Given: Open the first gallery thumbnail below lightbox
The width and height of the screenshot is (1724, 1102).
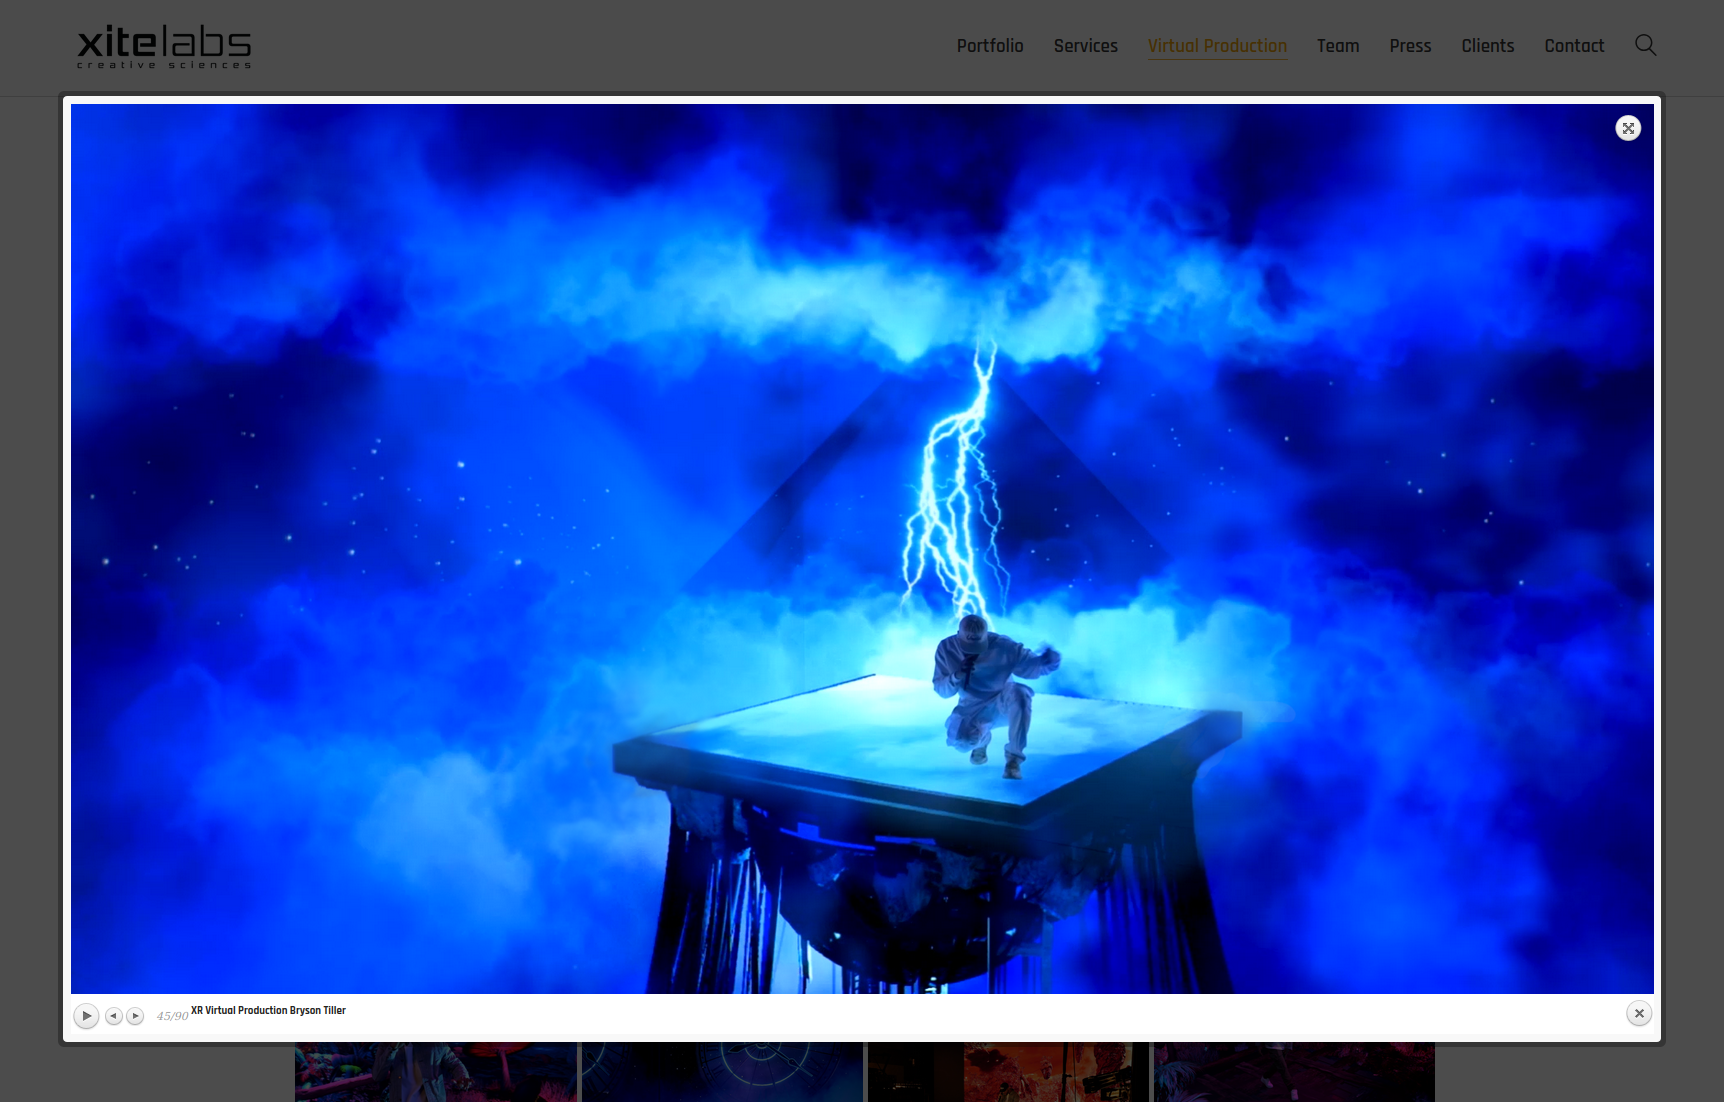Looking at the screenshot, I should coord(436,1072).
